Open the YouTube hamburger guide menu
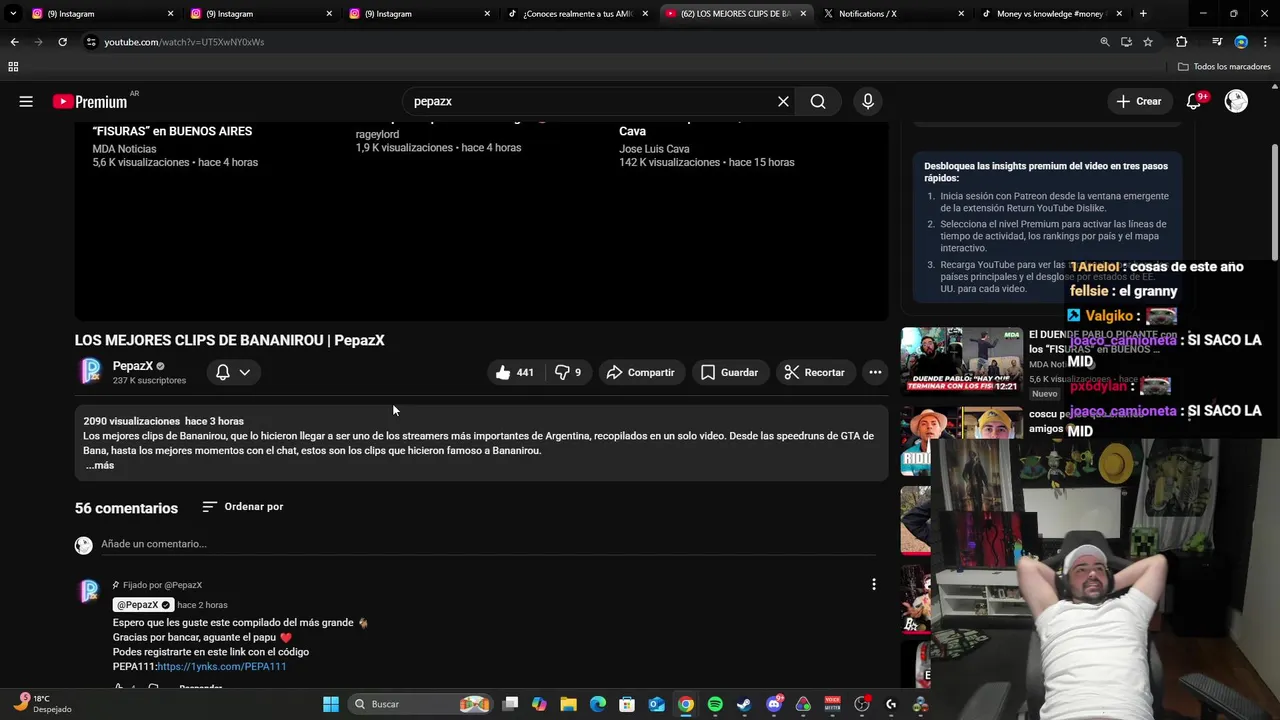 point(26,101)
